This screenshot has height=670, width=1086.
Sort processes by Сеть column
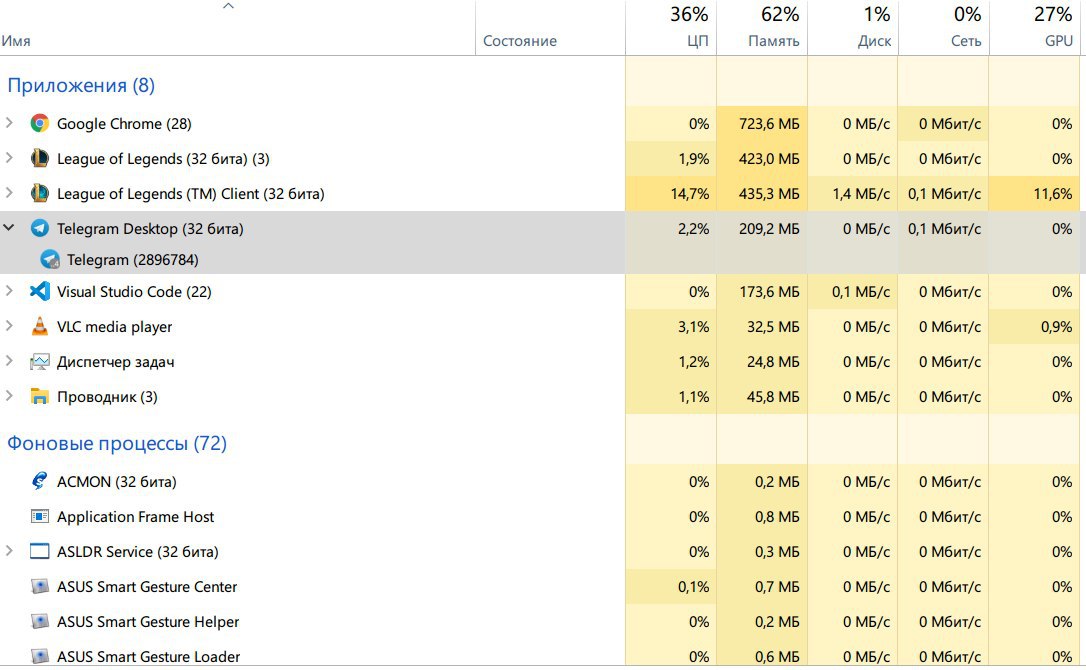pyautogui.click(x=943, y=28)
